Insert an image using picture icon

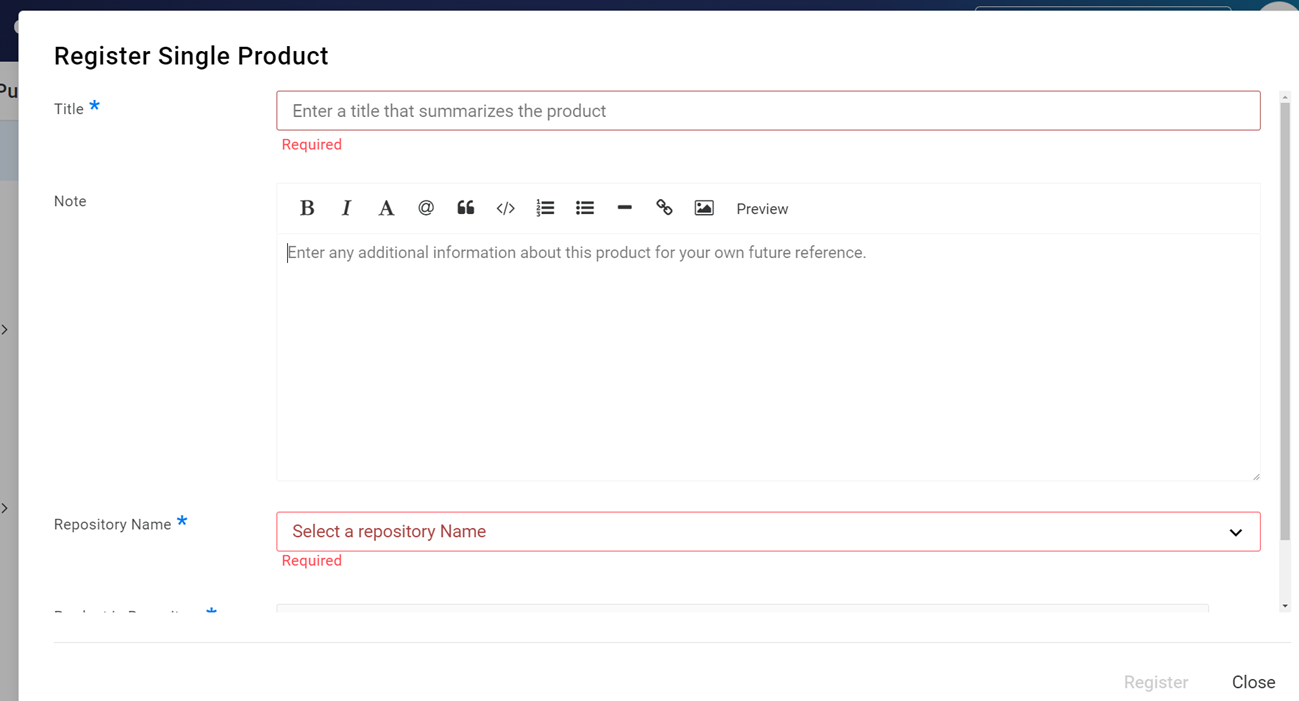[704, 208]
